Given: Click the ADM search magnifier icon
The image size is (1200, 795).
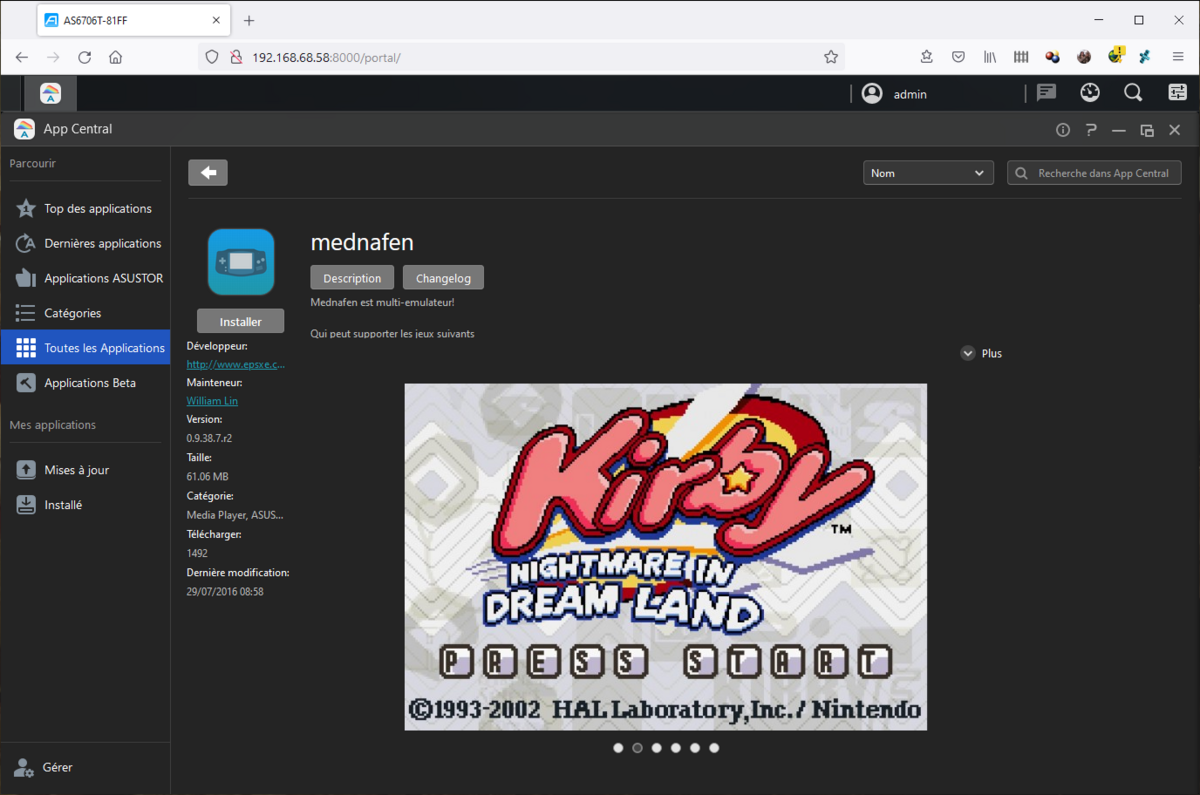Looking at the screenshot, I should [1133, 93].
